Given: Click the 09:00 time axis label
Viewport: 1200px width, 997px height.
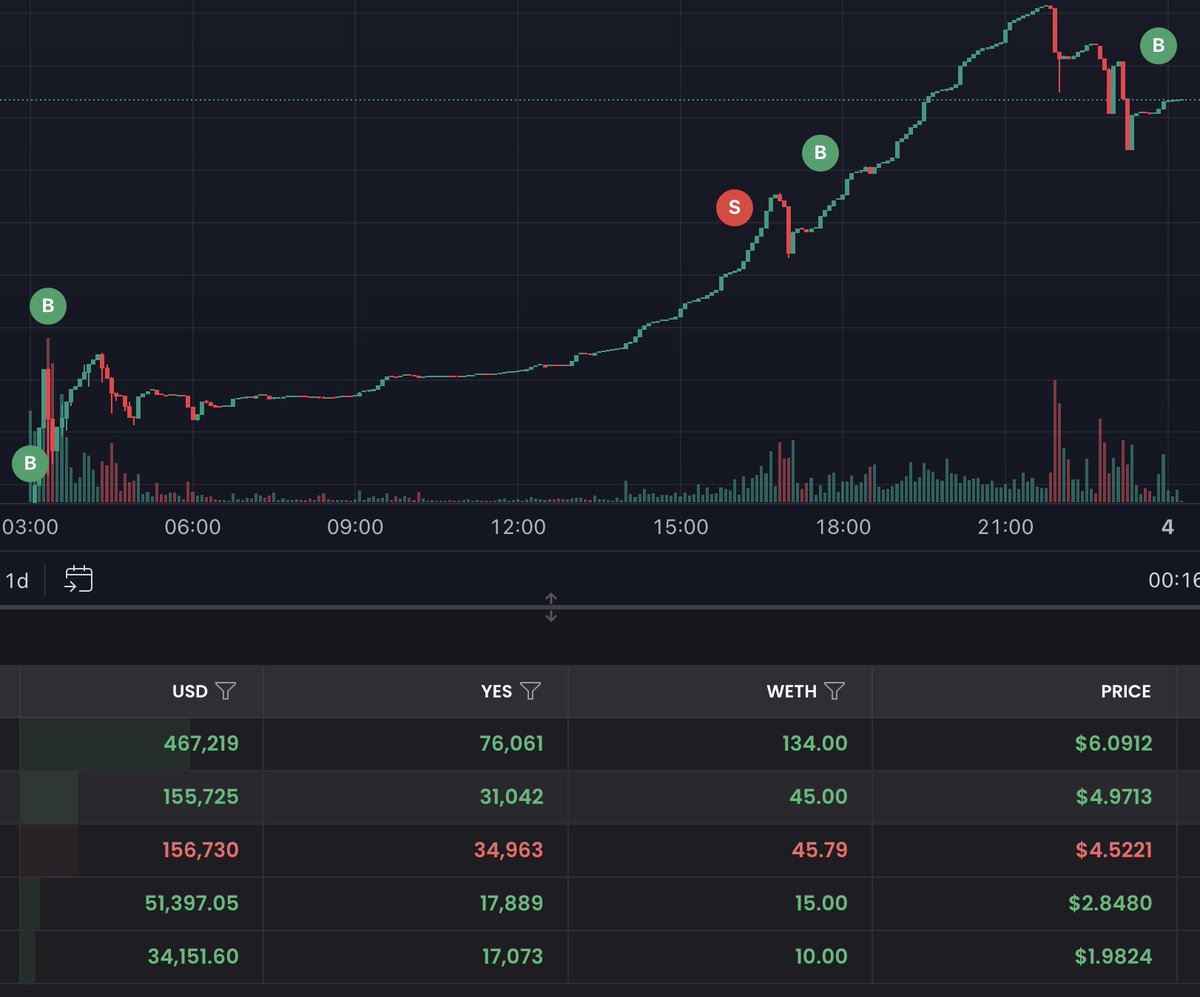Looking at the screenshot, I should point(355,527).
